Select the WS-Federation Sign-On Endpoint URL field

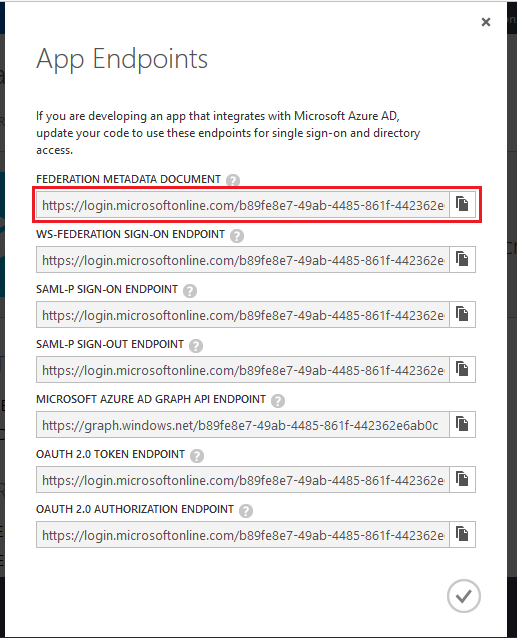pos(243,260)
